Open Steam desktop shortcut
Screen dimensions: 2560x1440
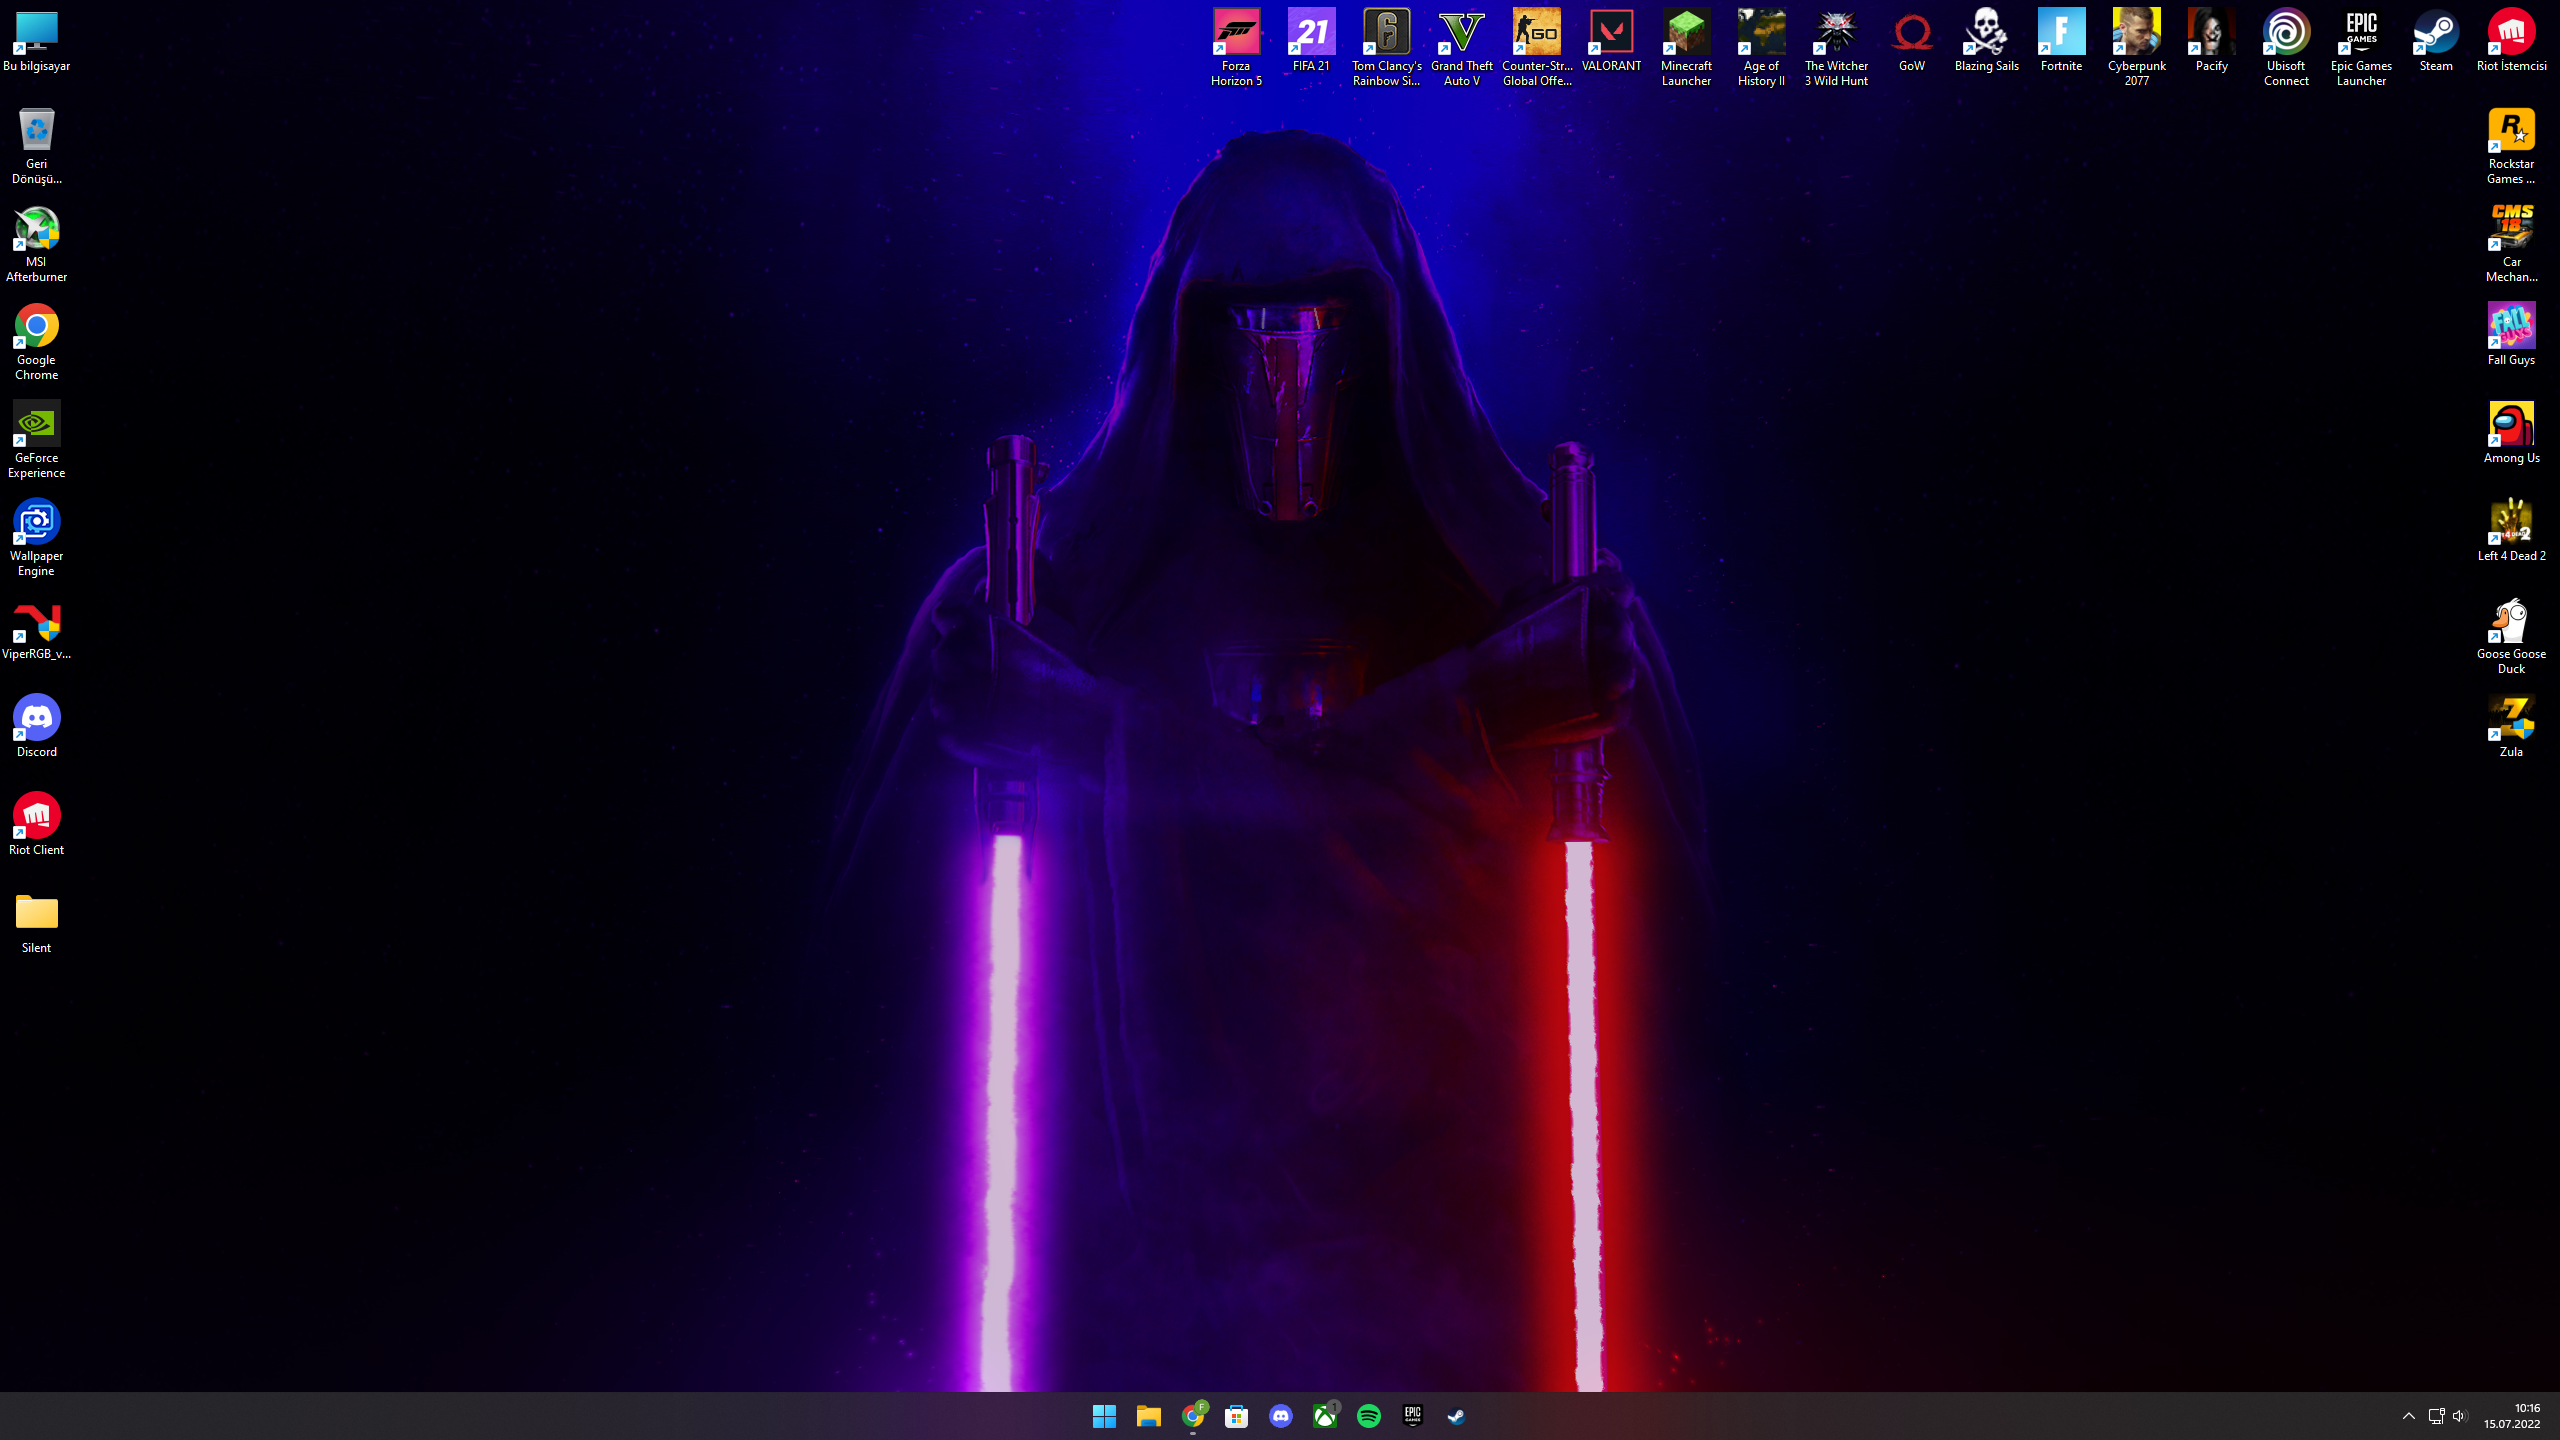click(2436, 42)
